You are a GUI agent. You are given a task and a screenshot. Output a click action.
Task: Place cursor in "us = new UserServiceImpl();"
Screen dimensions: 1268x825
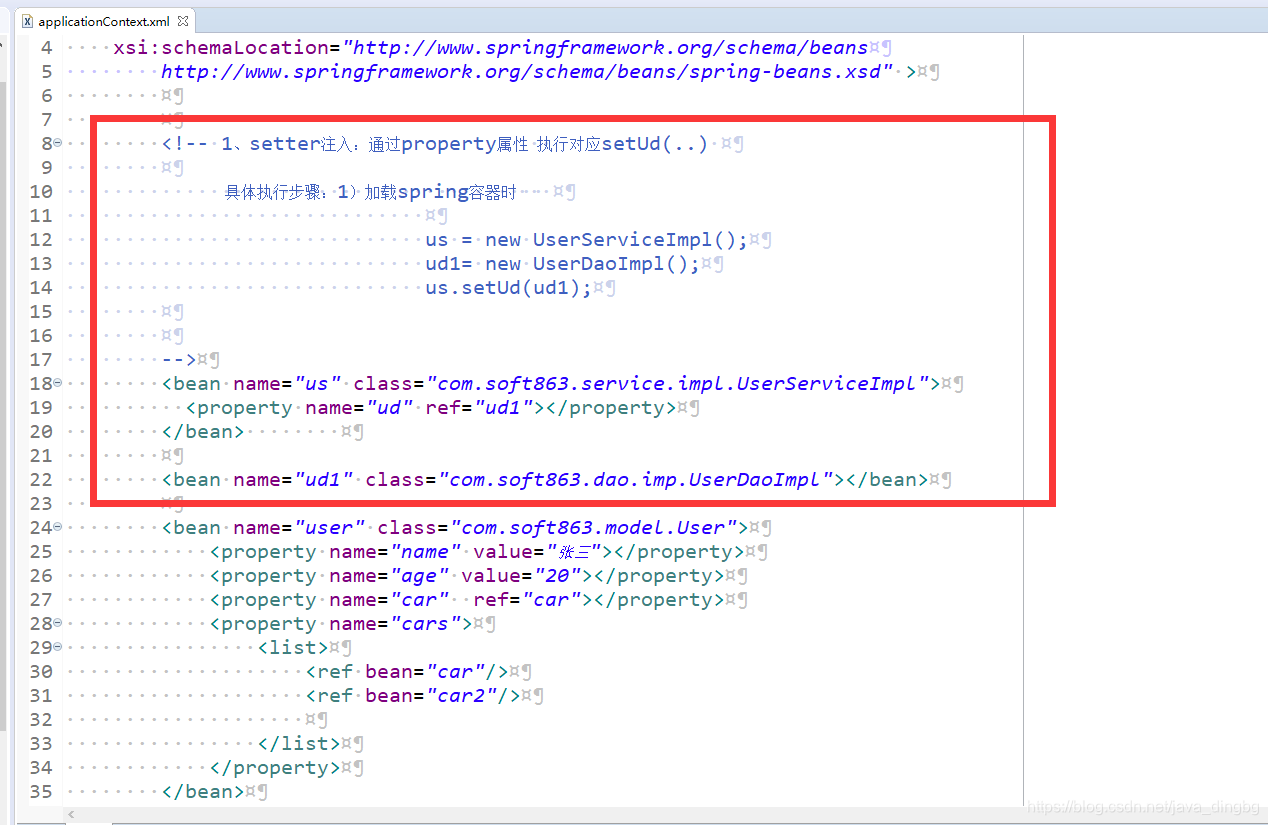[x=587, y=240]
